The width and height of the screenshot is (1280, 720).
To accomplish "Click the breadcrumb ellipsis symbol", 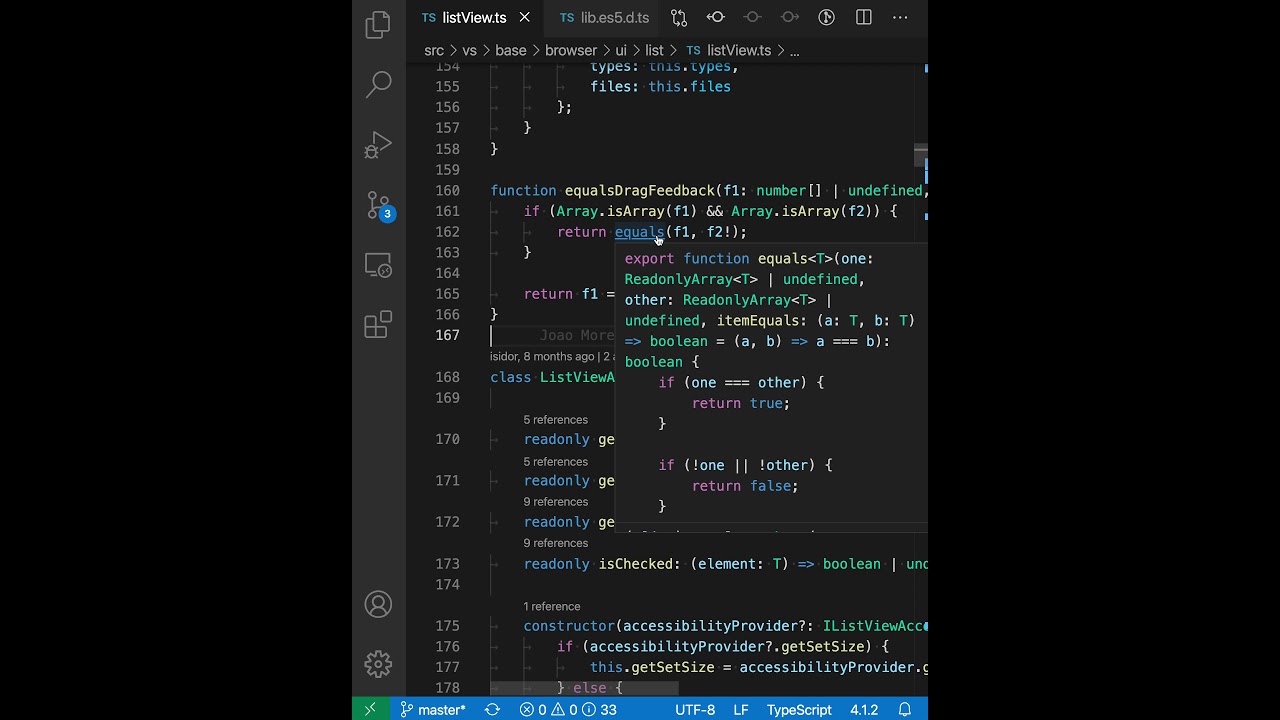I will 795,50.
